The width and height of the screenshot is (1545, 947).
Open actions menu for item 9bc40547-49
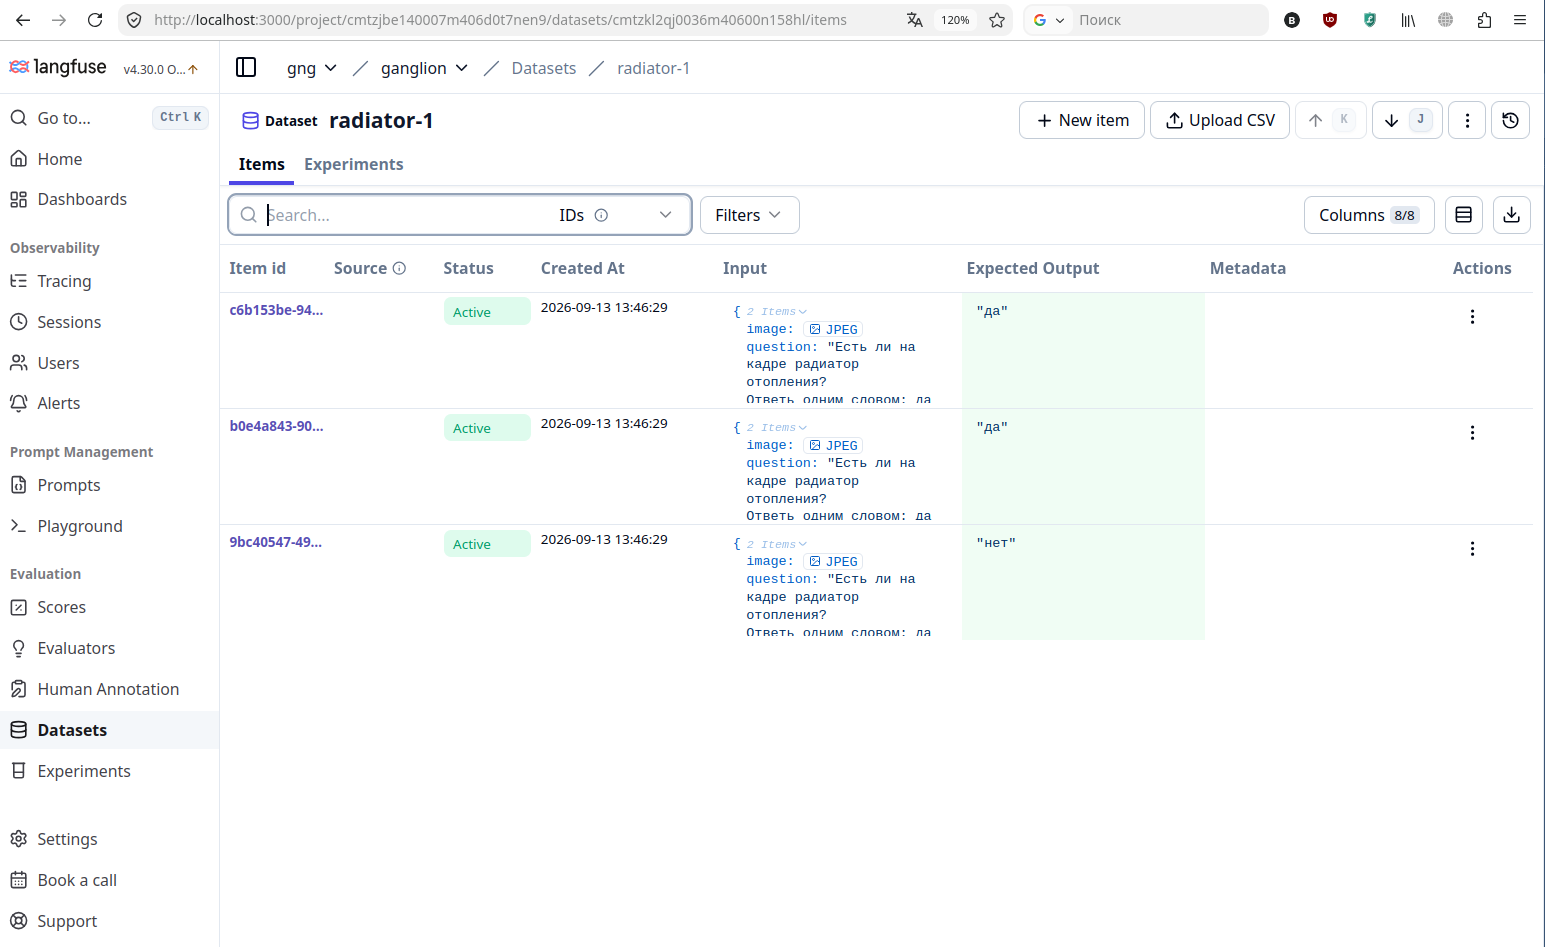point(1472,549)
